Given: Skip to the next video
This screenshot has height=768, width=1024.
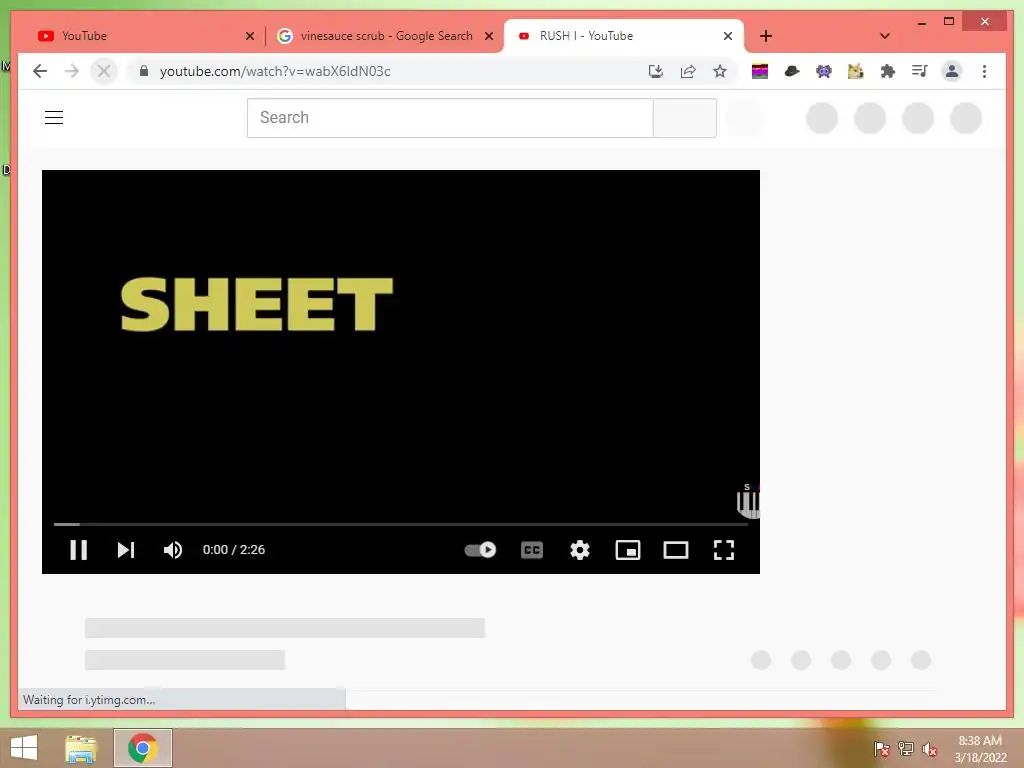Looking at the screenshot, I should pyautogui.click(x=125, y=550).
